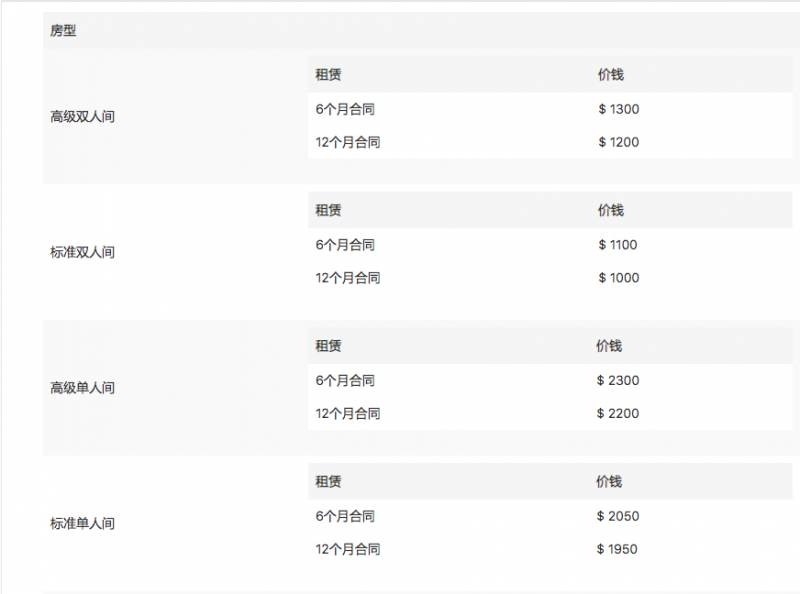
Task: Select the 标准单人间 room type cell
Action: (x=82, y=524)
